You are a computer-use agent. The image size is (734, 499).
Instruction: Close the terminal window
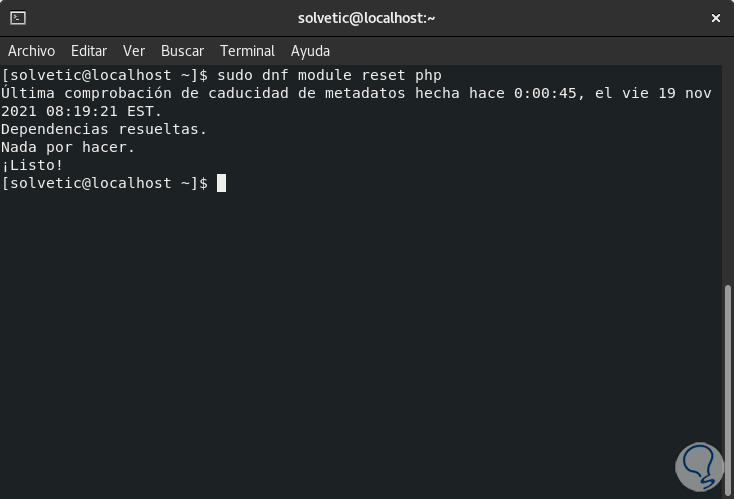click(x=715, y=18)
